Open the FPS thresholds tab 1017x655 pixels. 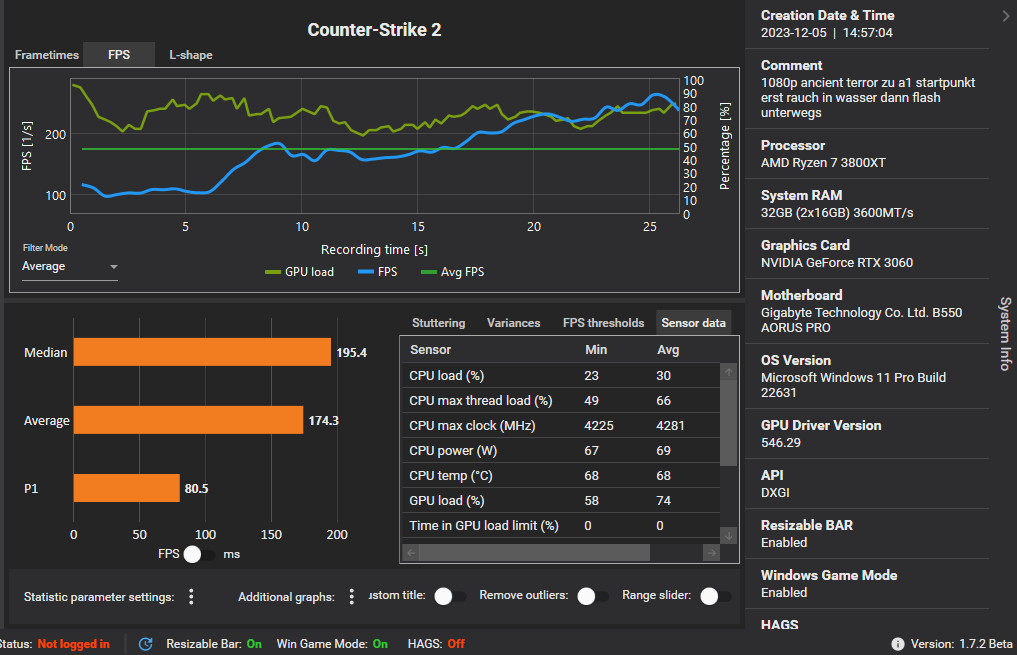click(x=603, y=323)
